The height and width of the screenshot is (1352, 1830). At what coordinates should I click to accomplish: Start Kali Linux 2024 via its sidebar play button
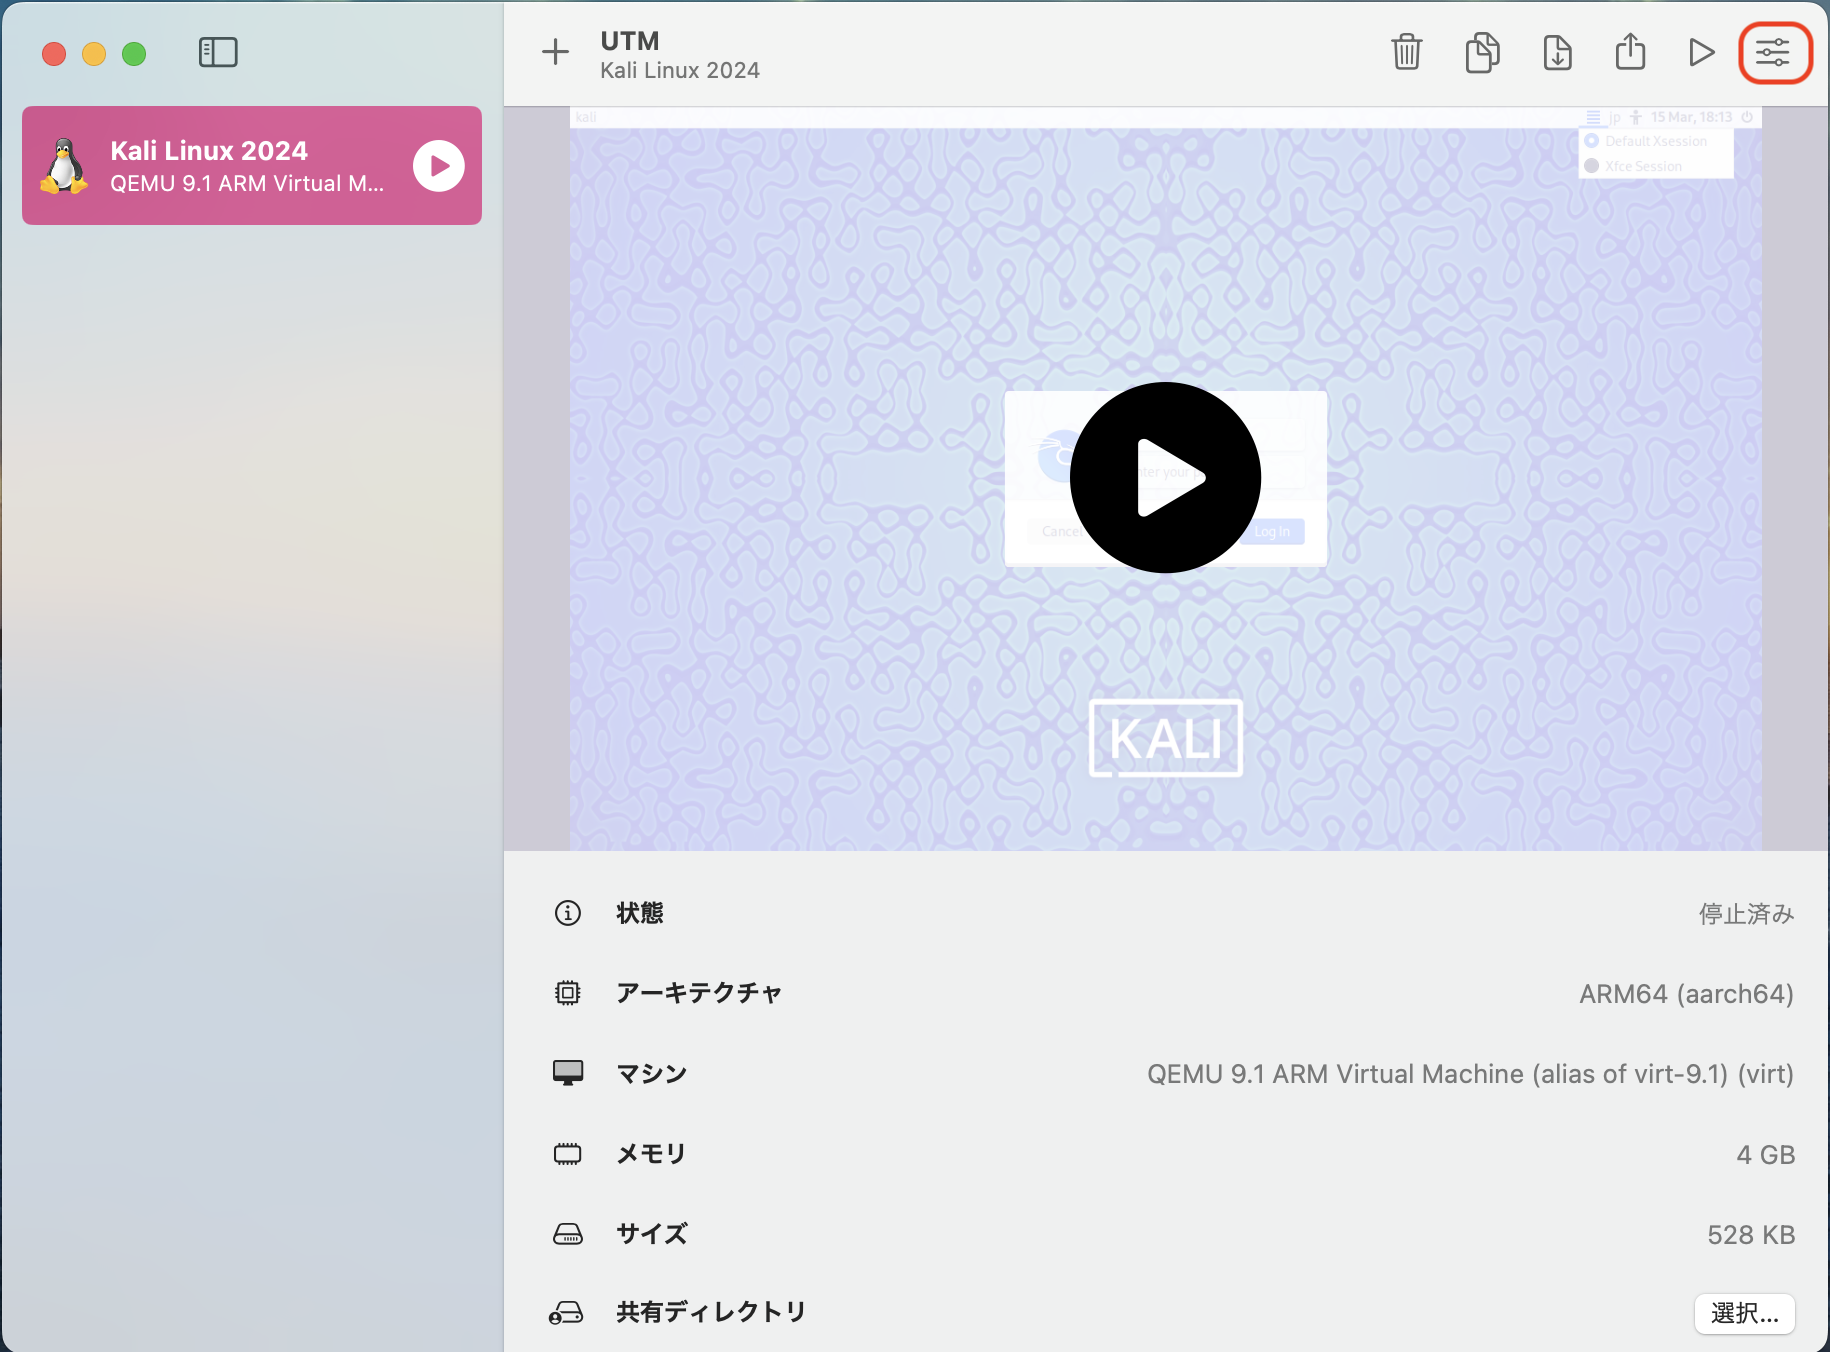click(x=437, y=166)
